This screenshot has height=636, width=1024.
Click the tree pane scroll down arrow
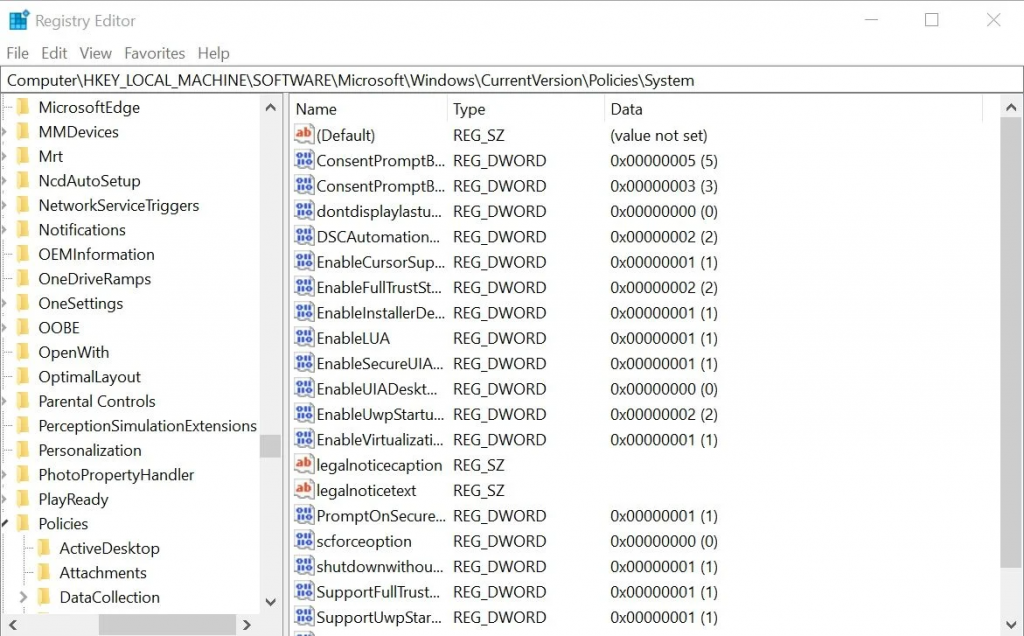pyautogui.click(x=270, y=601)
